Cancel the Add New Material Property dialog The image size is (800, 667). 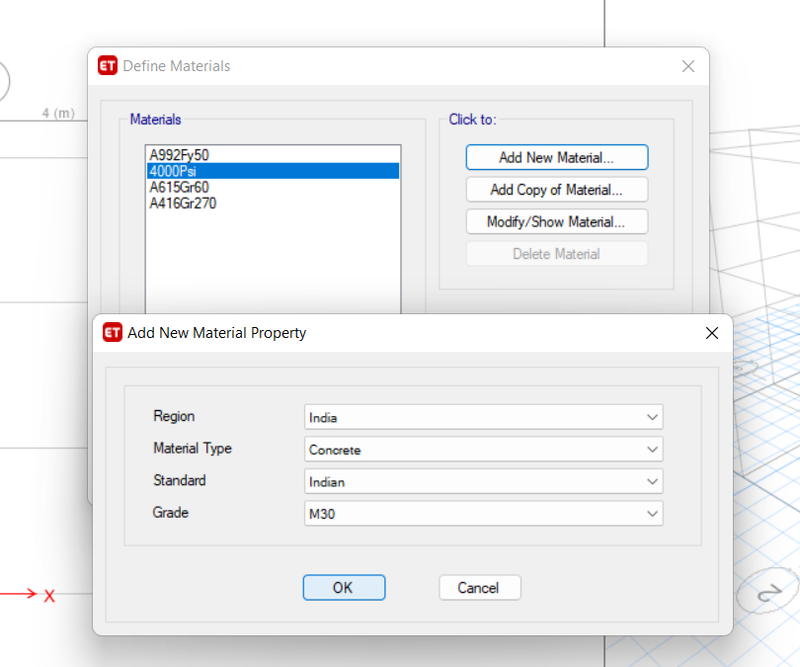(x=480, y=588)
